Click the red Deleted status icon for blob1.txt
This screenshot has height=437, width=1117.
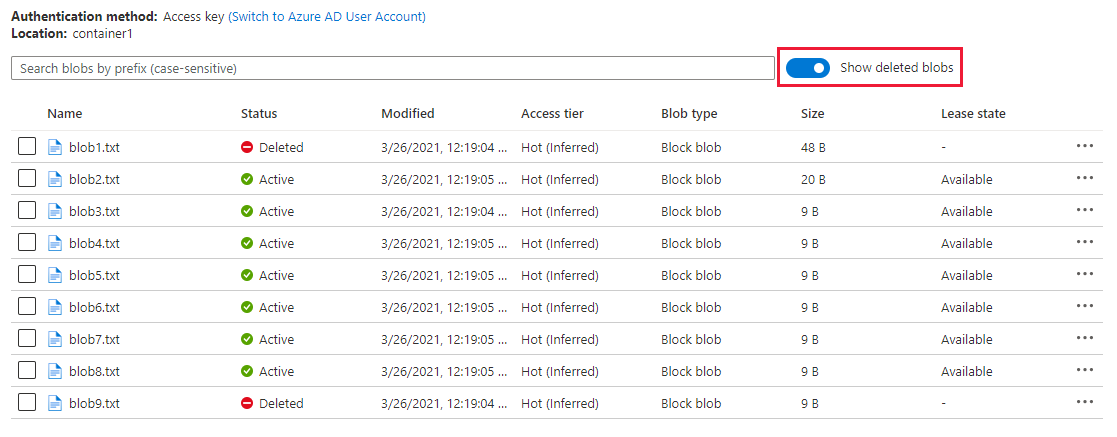coord(247,147)
